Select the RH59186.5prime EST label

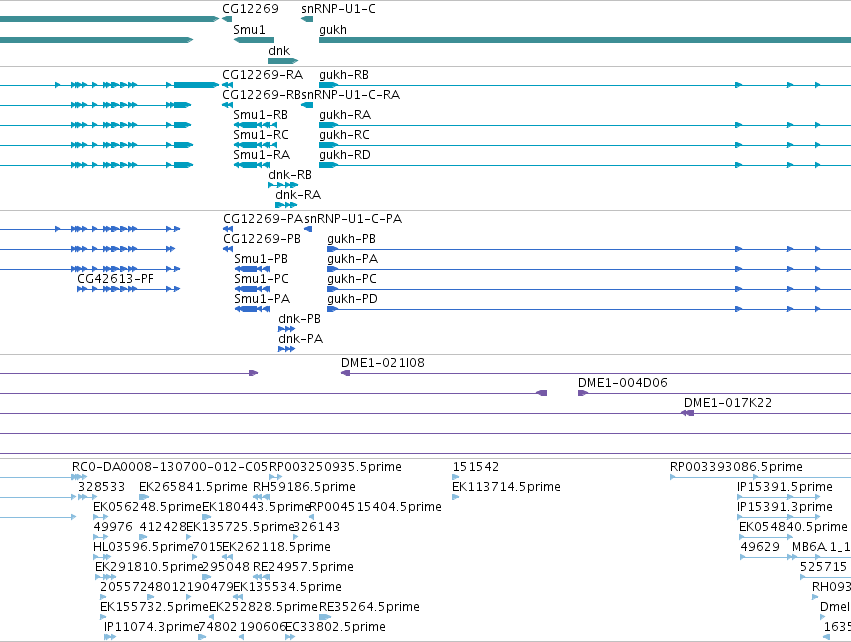[304, 487]
